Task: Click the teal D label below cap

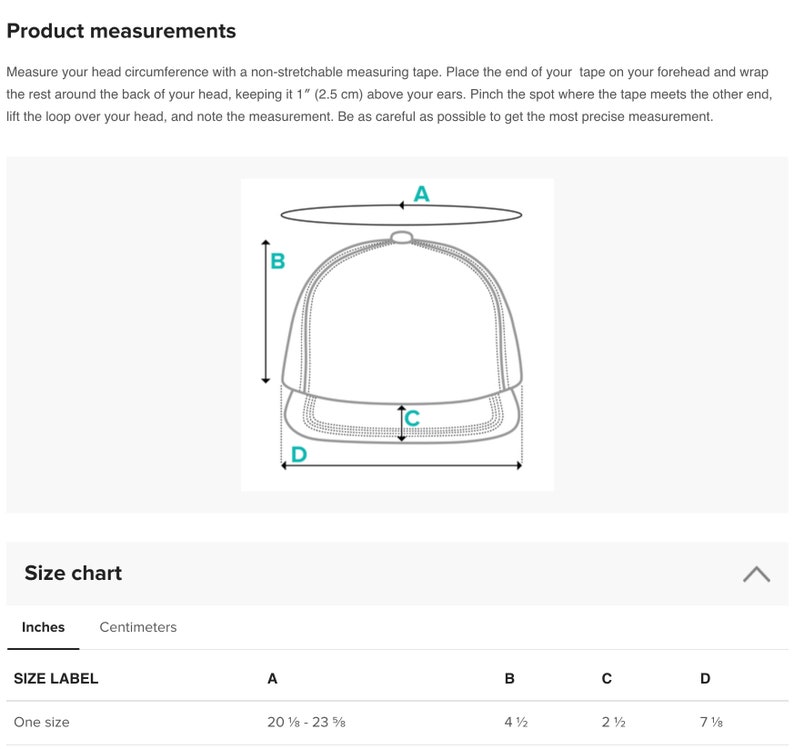Action: (x=299, y=454)
